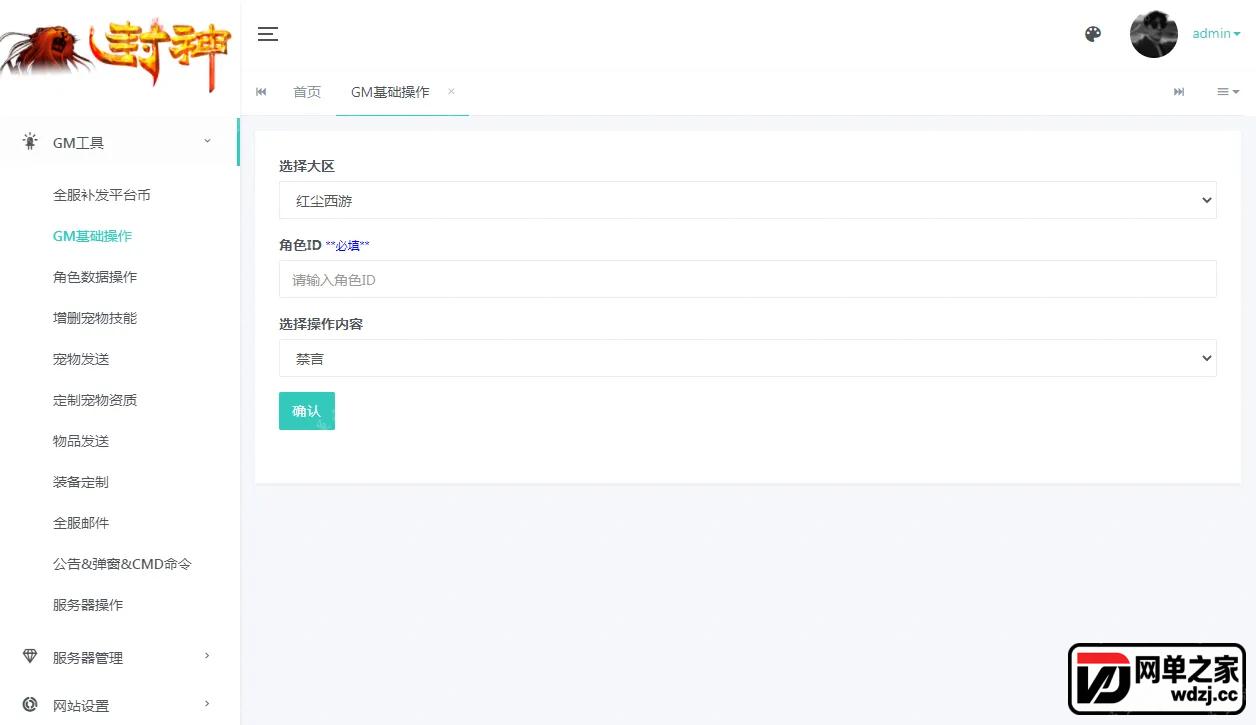This screenshot has width=1256, height=725.
Task: Open GM基础操作 in the sidebar
Action: (x=92, y=236)
